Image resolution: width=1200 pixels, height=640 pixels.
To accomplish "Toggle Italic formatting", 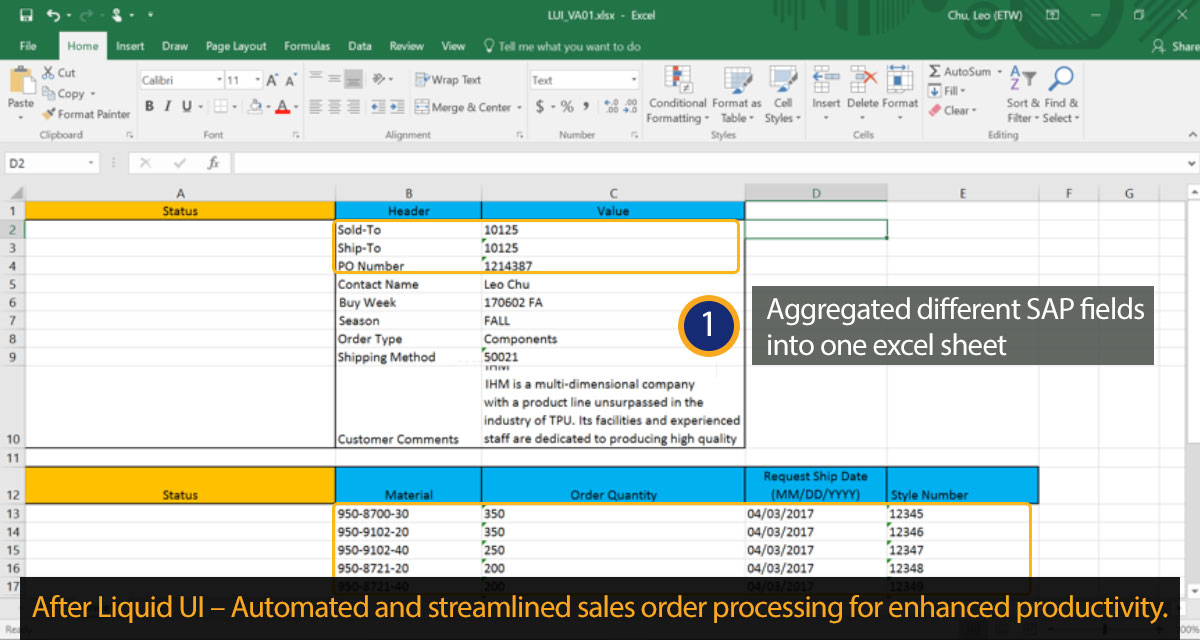I will (x=167, y=107).
